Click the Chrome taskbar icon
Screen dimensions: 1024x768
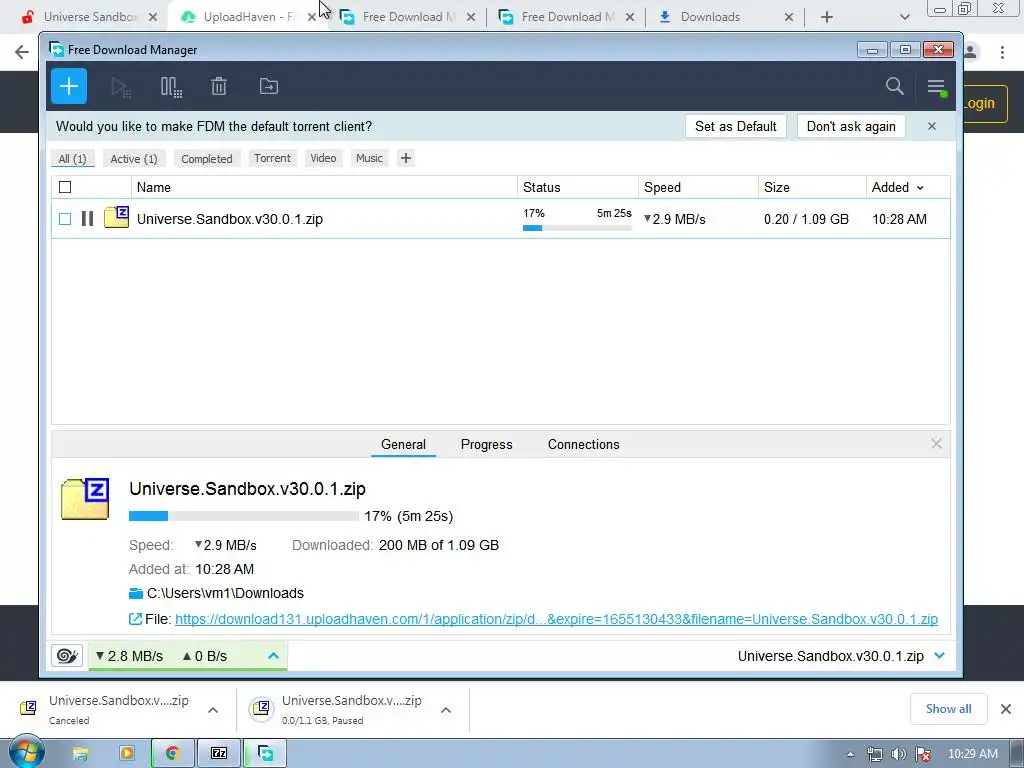pyautogui.click(x=172, y=754)
